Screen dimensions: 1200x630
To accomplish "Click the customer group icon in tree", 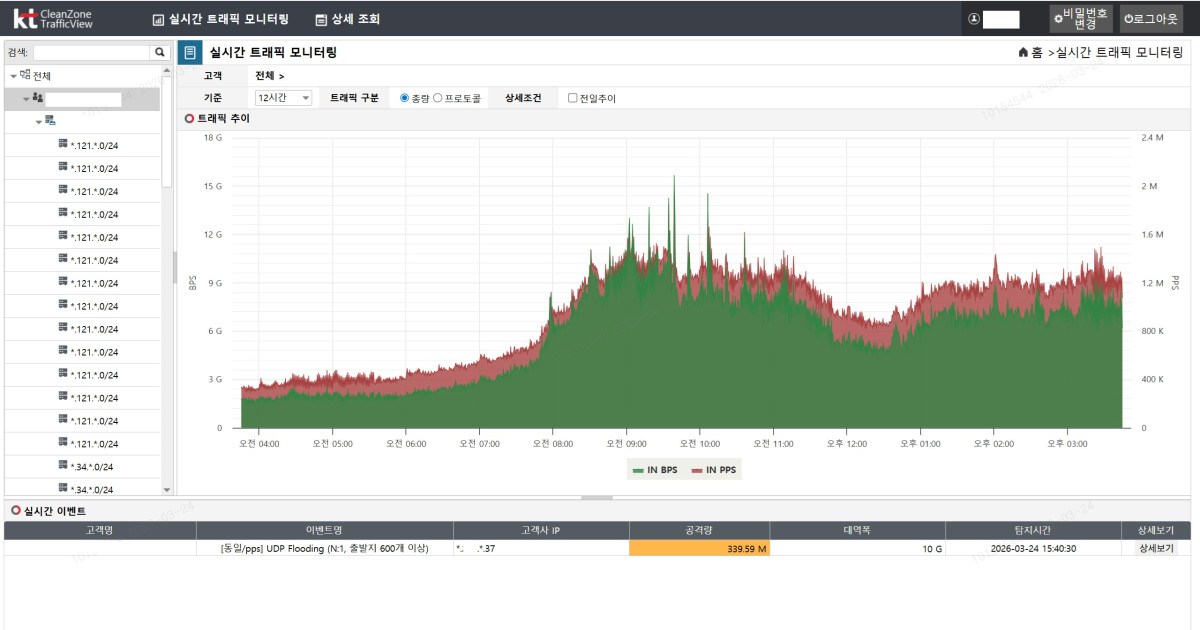I will (38, 98).
